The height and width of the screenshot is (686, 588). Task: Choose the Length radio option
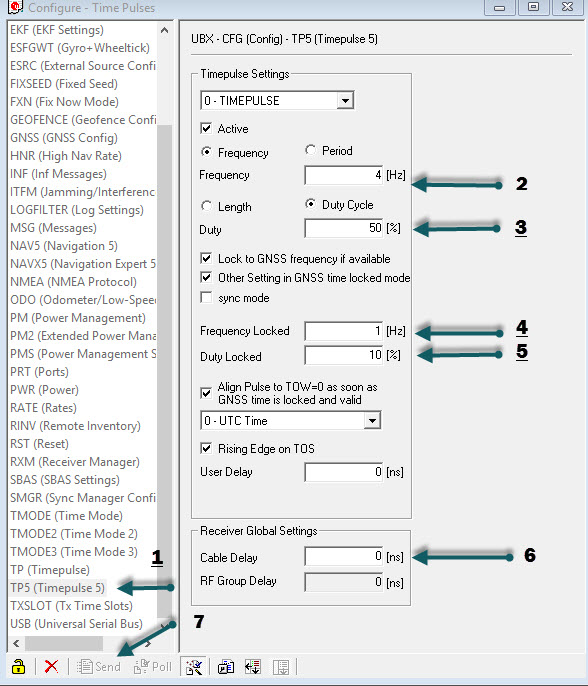[x=206, y=206]
